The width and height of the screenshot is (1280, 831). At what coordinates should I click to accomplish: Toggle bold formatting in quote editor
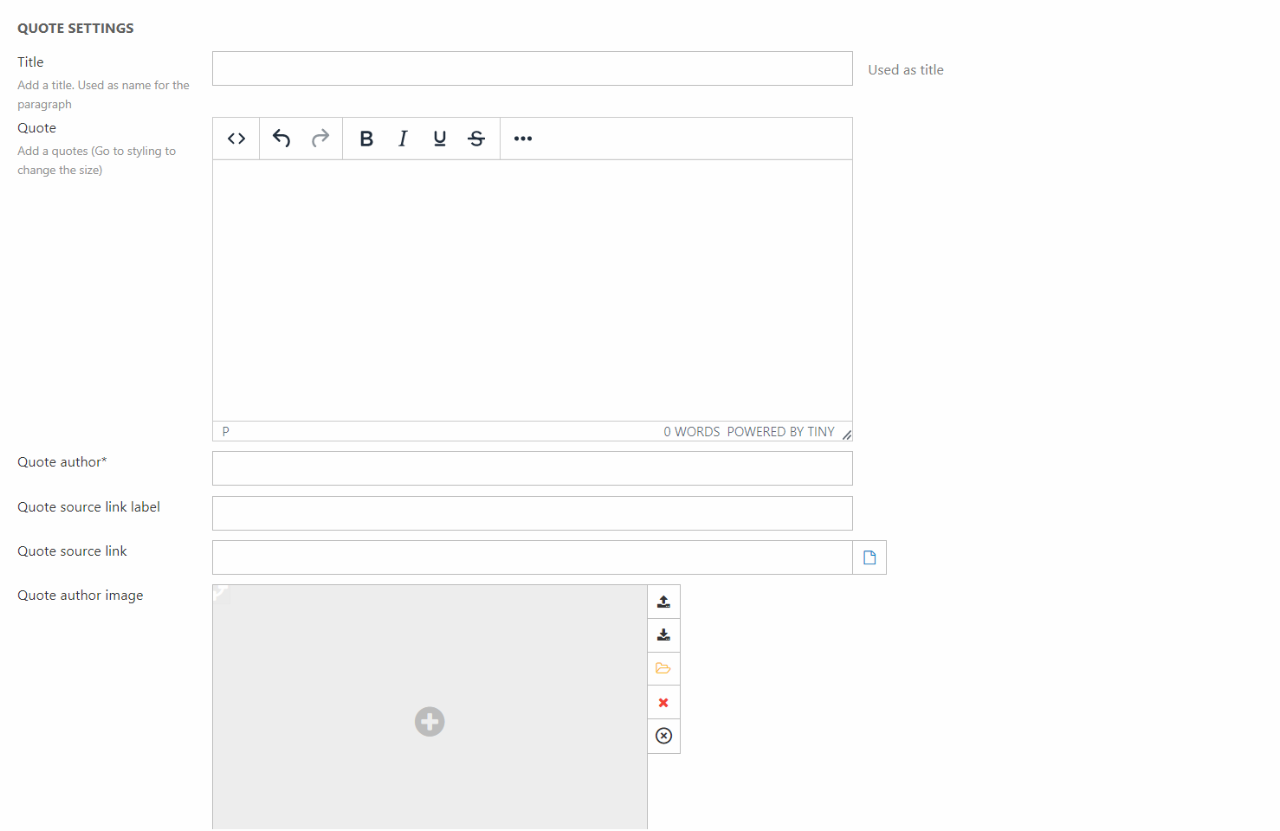point(366,139)
